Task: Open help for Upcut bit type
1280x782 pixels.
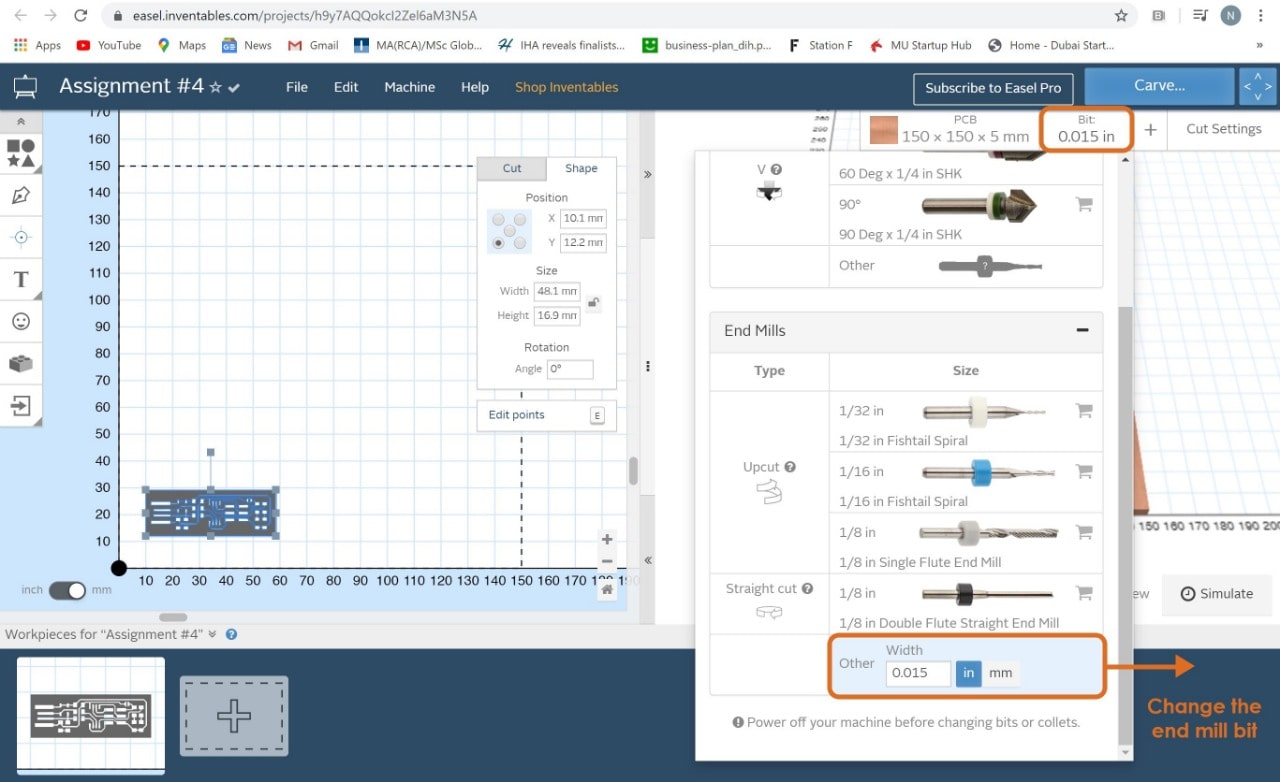Action: (x=790, y=467)
